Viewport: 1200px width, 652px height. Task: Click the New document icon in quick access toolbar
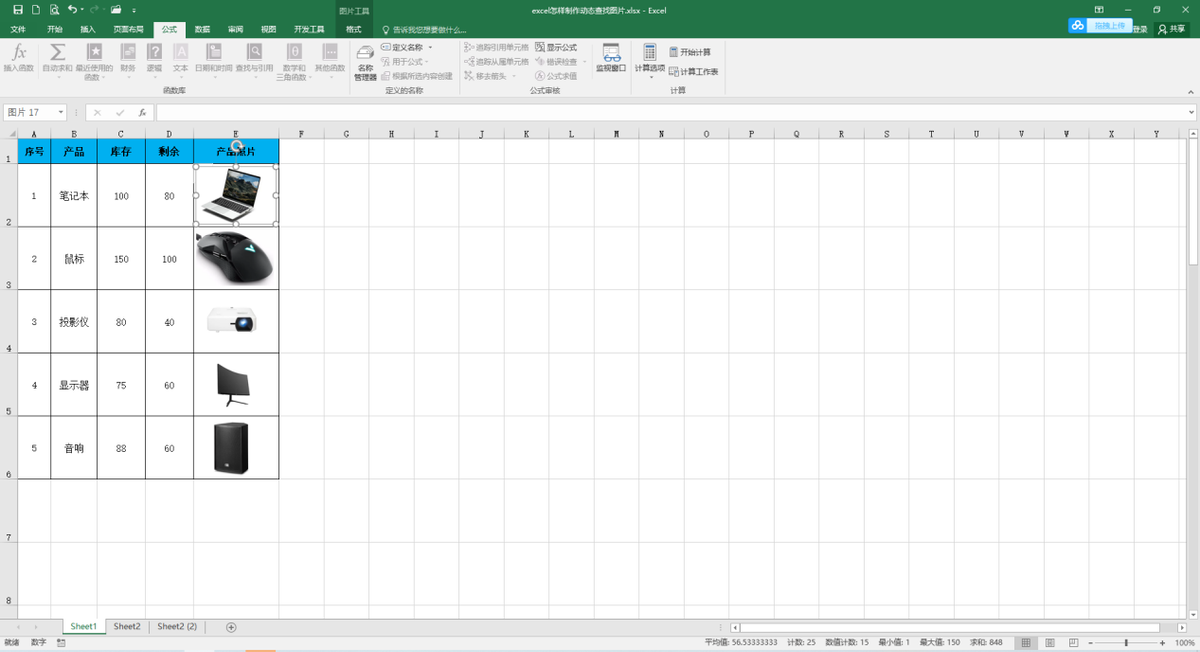coord(36,9)
